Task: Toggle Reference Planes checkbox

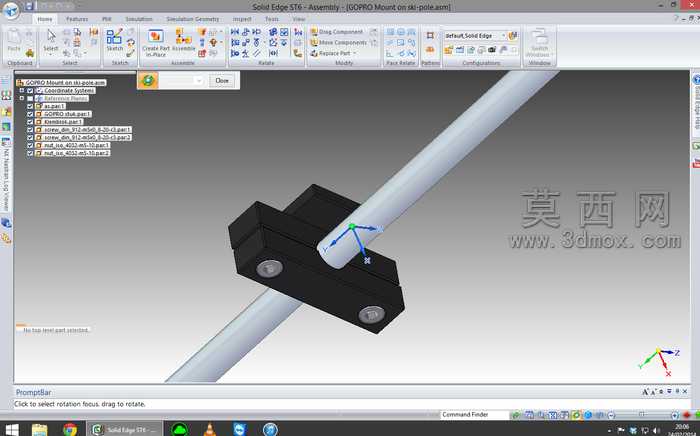Action: (30, 99)
